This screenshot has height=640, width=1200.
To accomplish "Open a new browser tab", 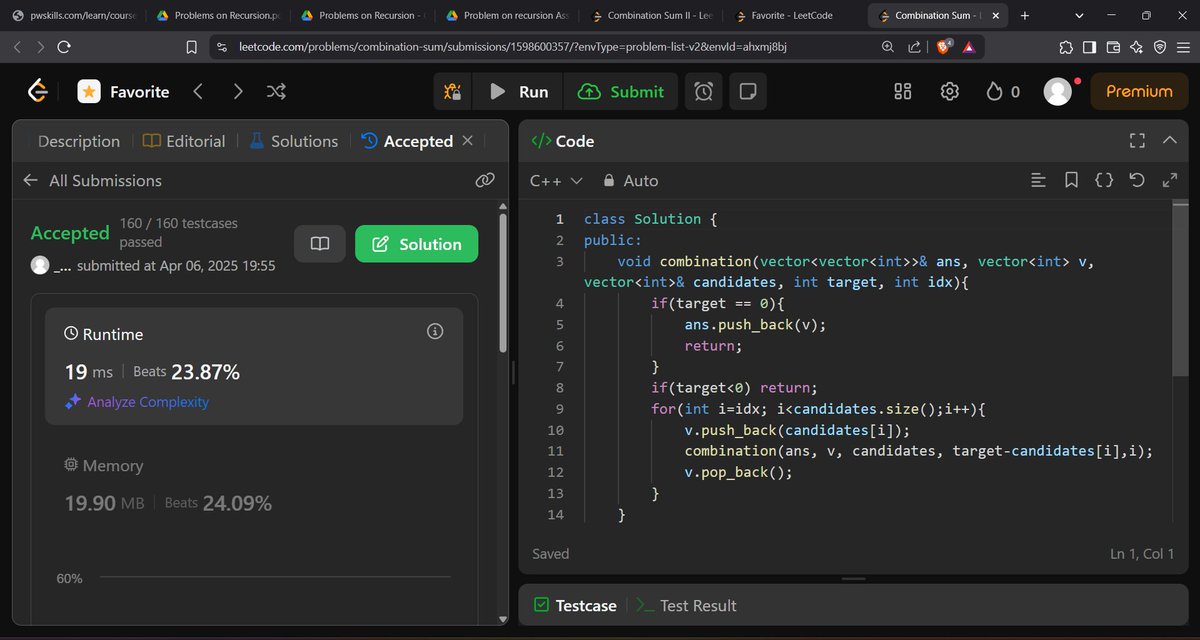I will [x=1025, y=16].
